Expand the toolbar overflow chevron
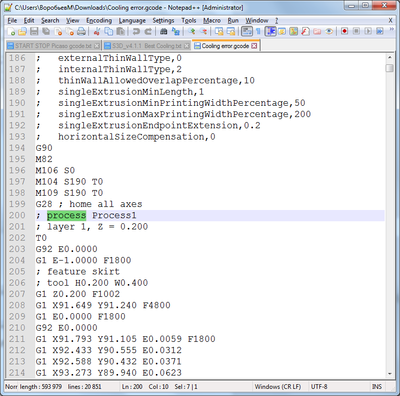The width and height of the screenshot is (400, 396). 391,30
